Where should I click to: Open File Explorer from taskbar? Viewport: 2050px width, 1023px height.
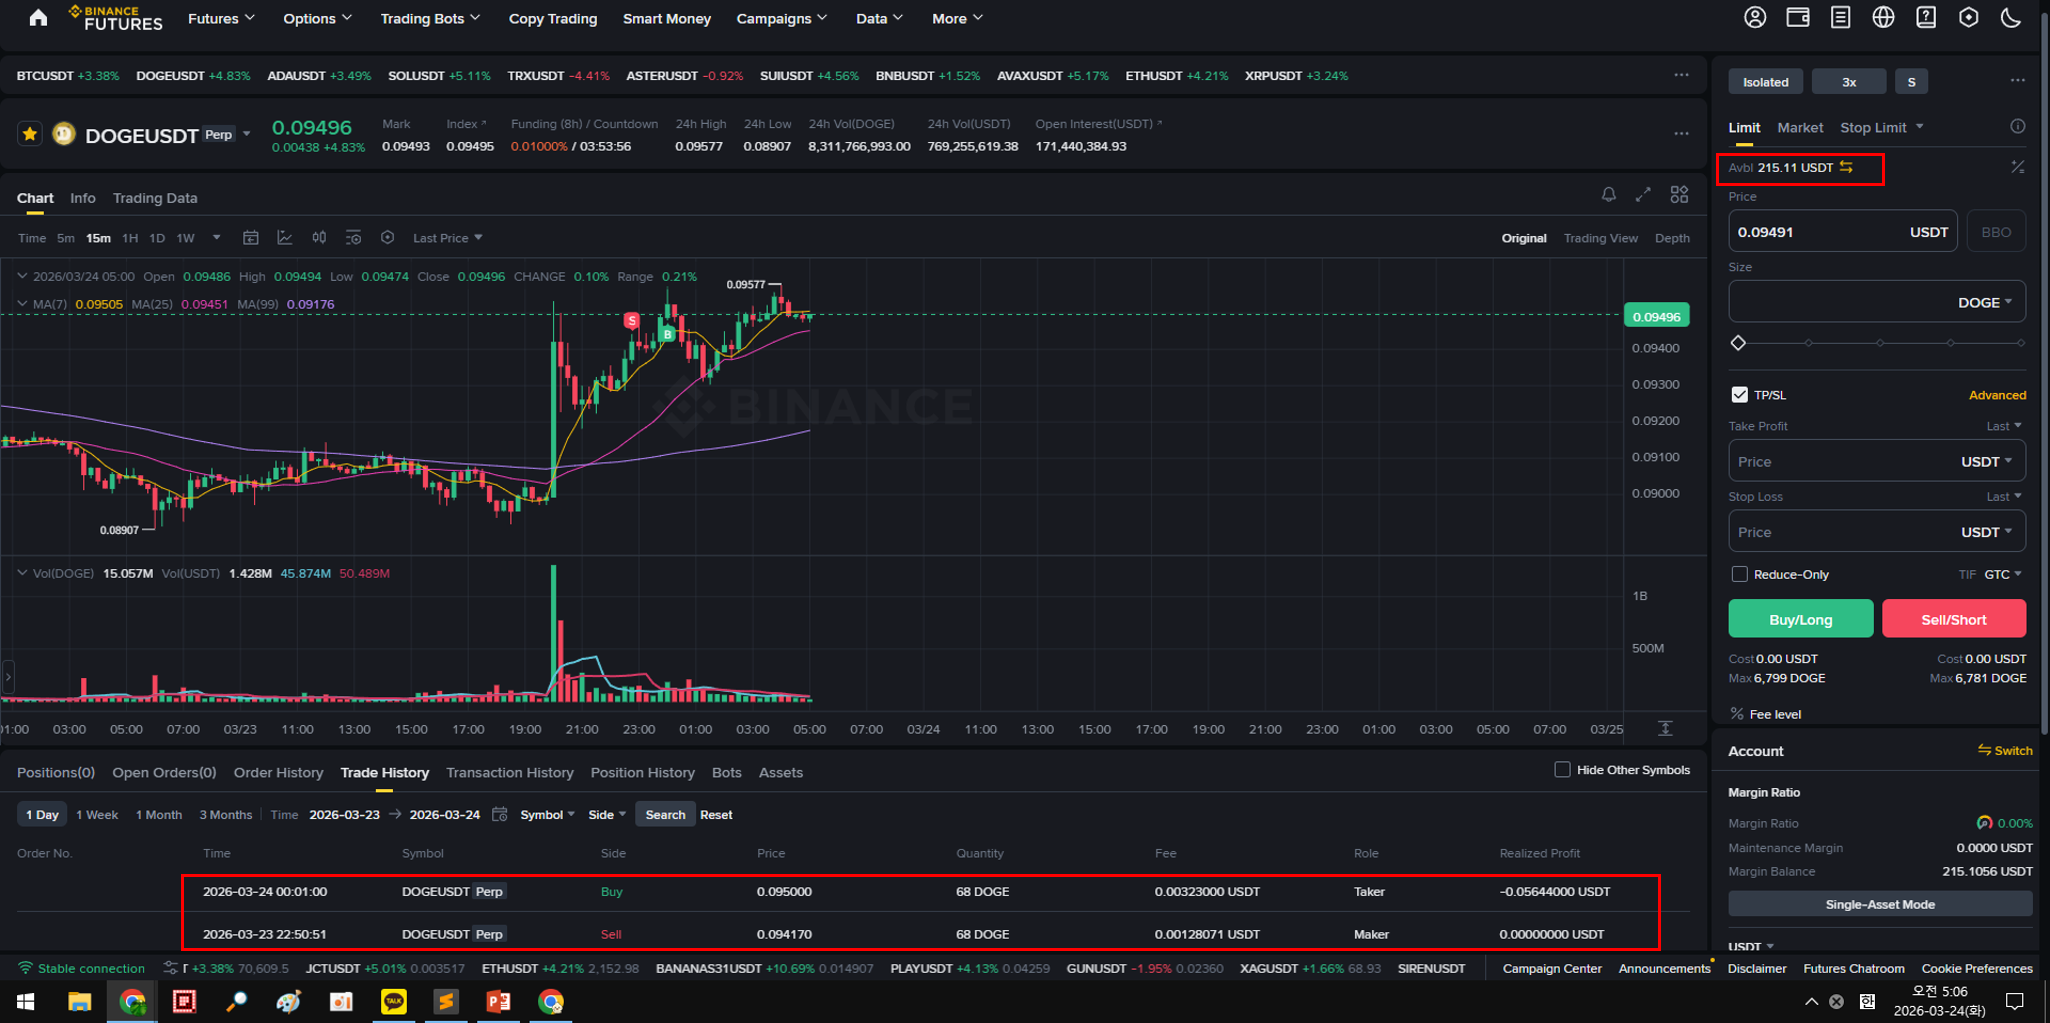[79, 1001]
